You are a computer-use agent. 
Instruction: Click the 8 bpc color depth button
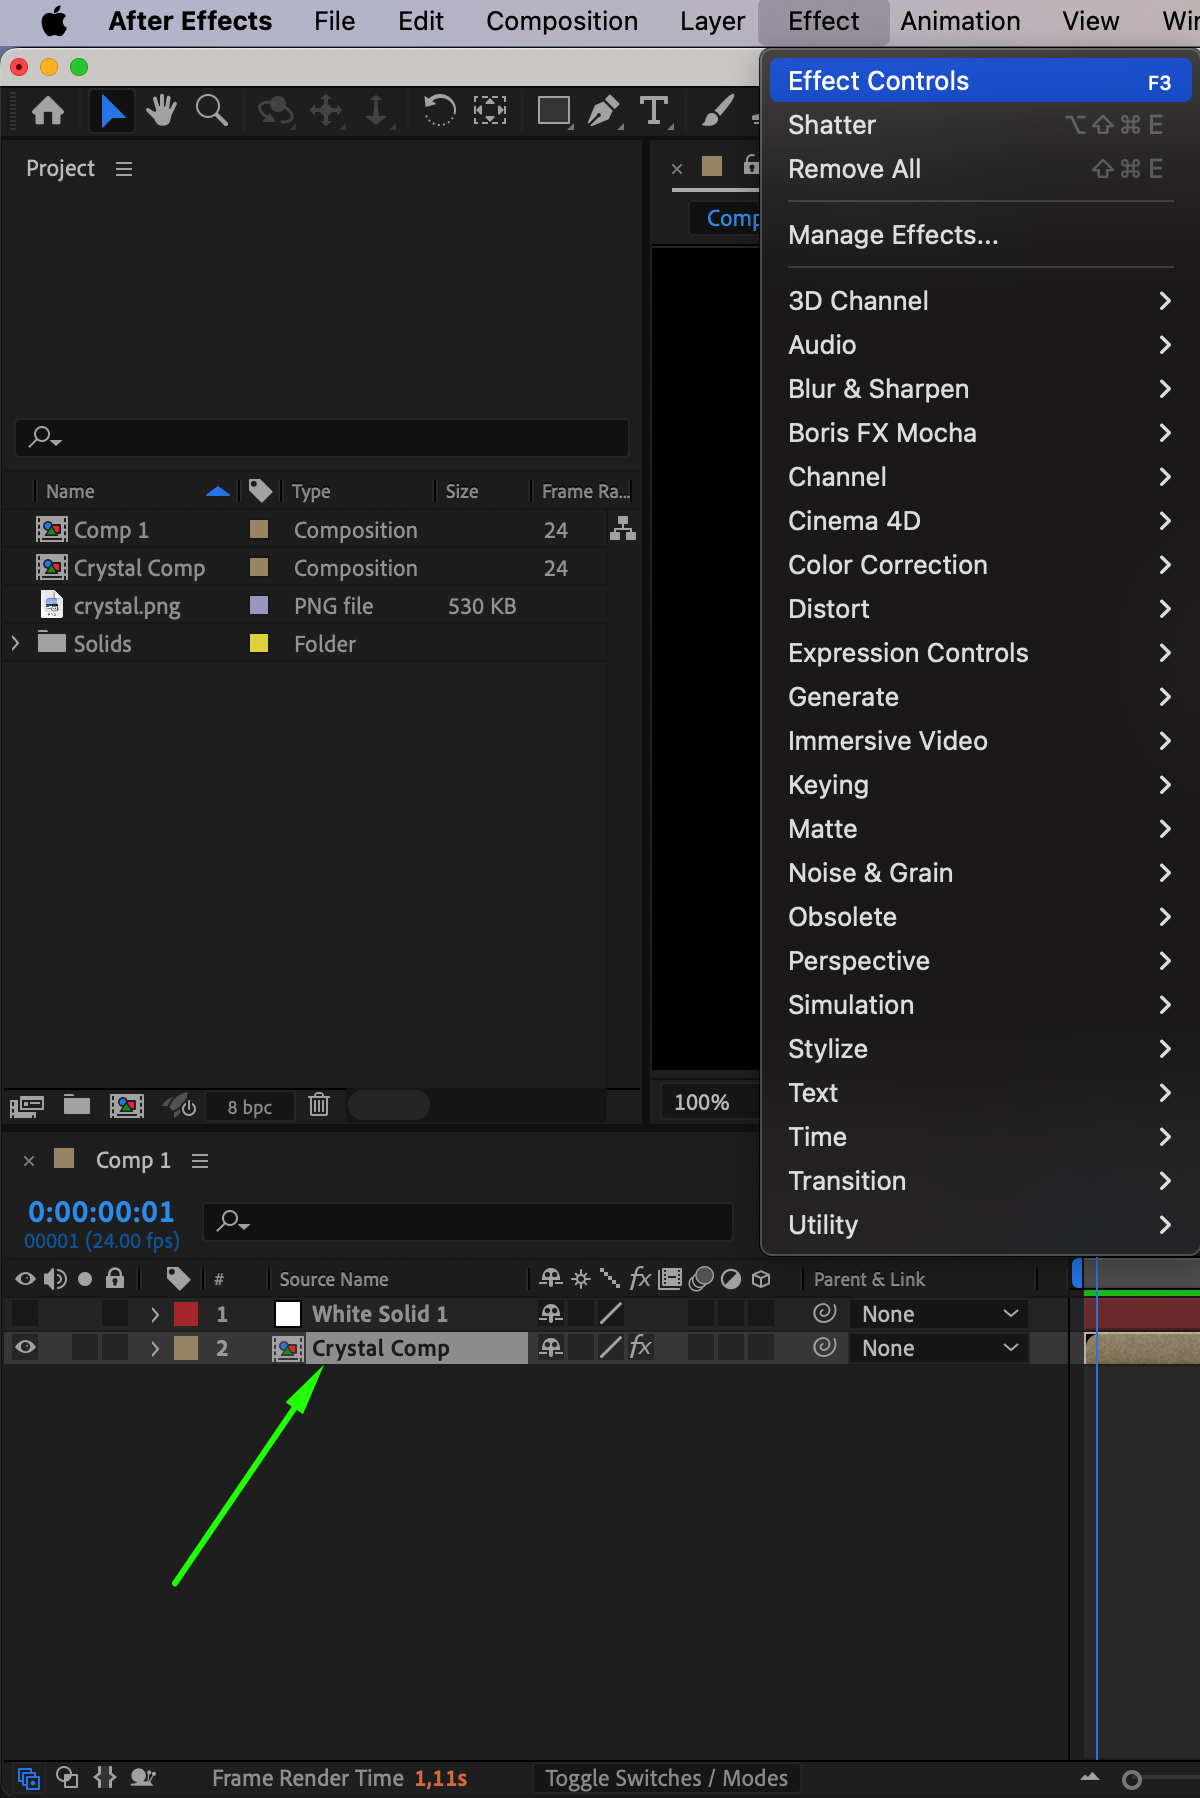point(250,1106)
